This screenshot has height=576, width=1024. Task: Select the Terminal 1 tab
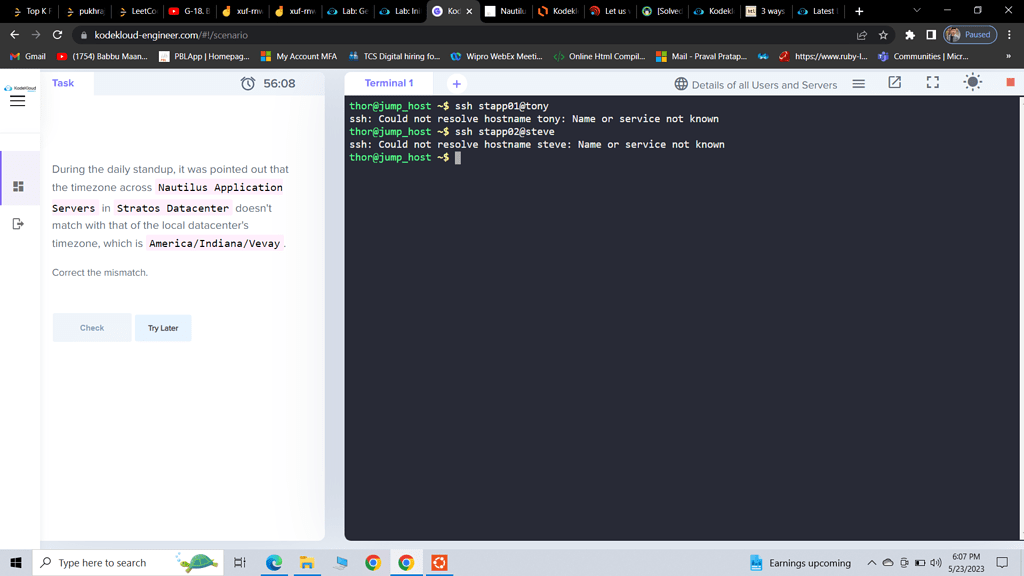[389, 83]
